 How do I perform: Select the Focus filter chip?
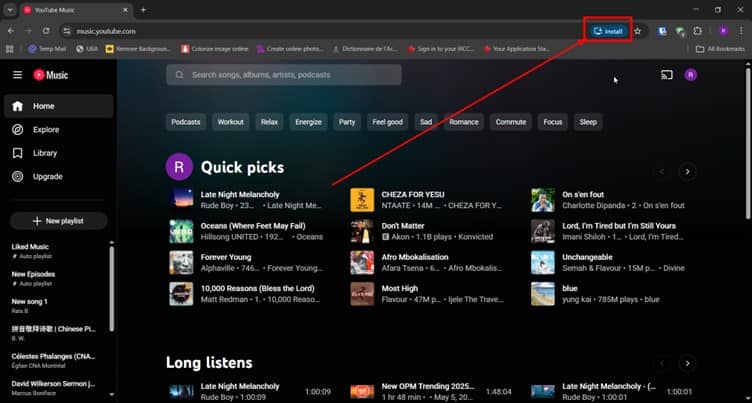click(x=552, y=122)
